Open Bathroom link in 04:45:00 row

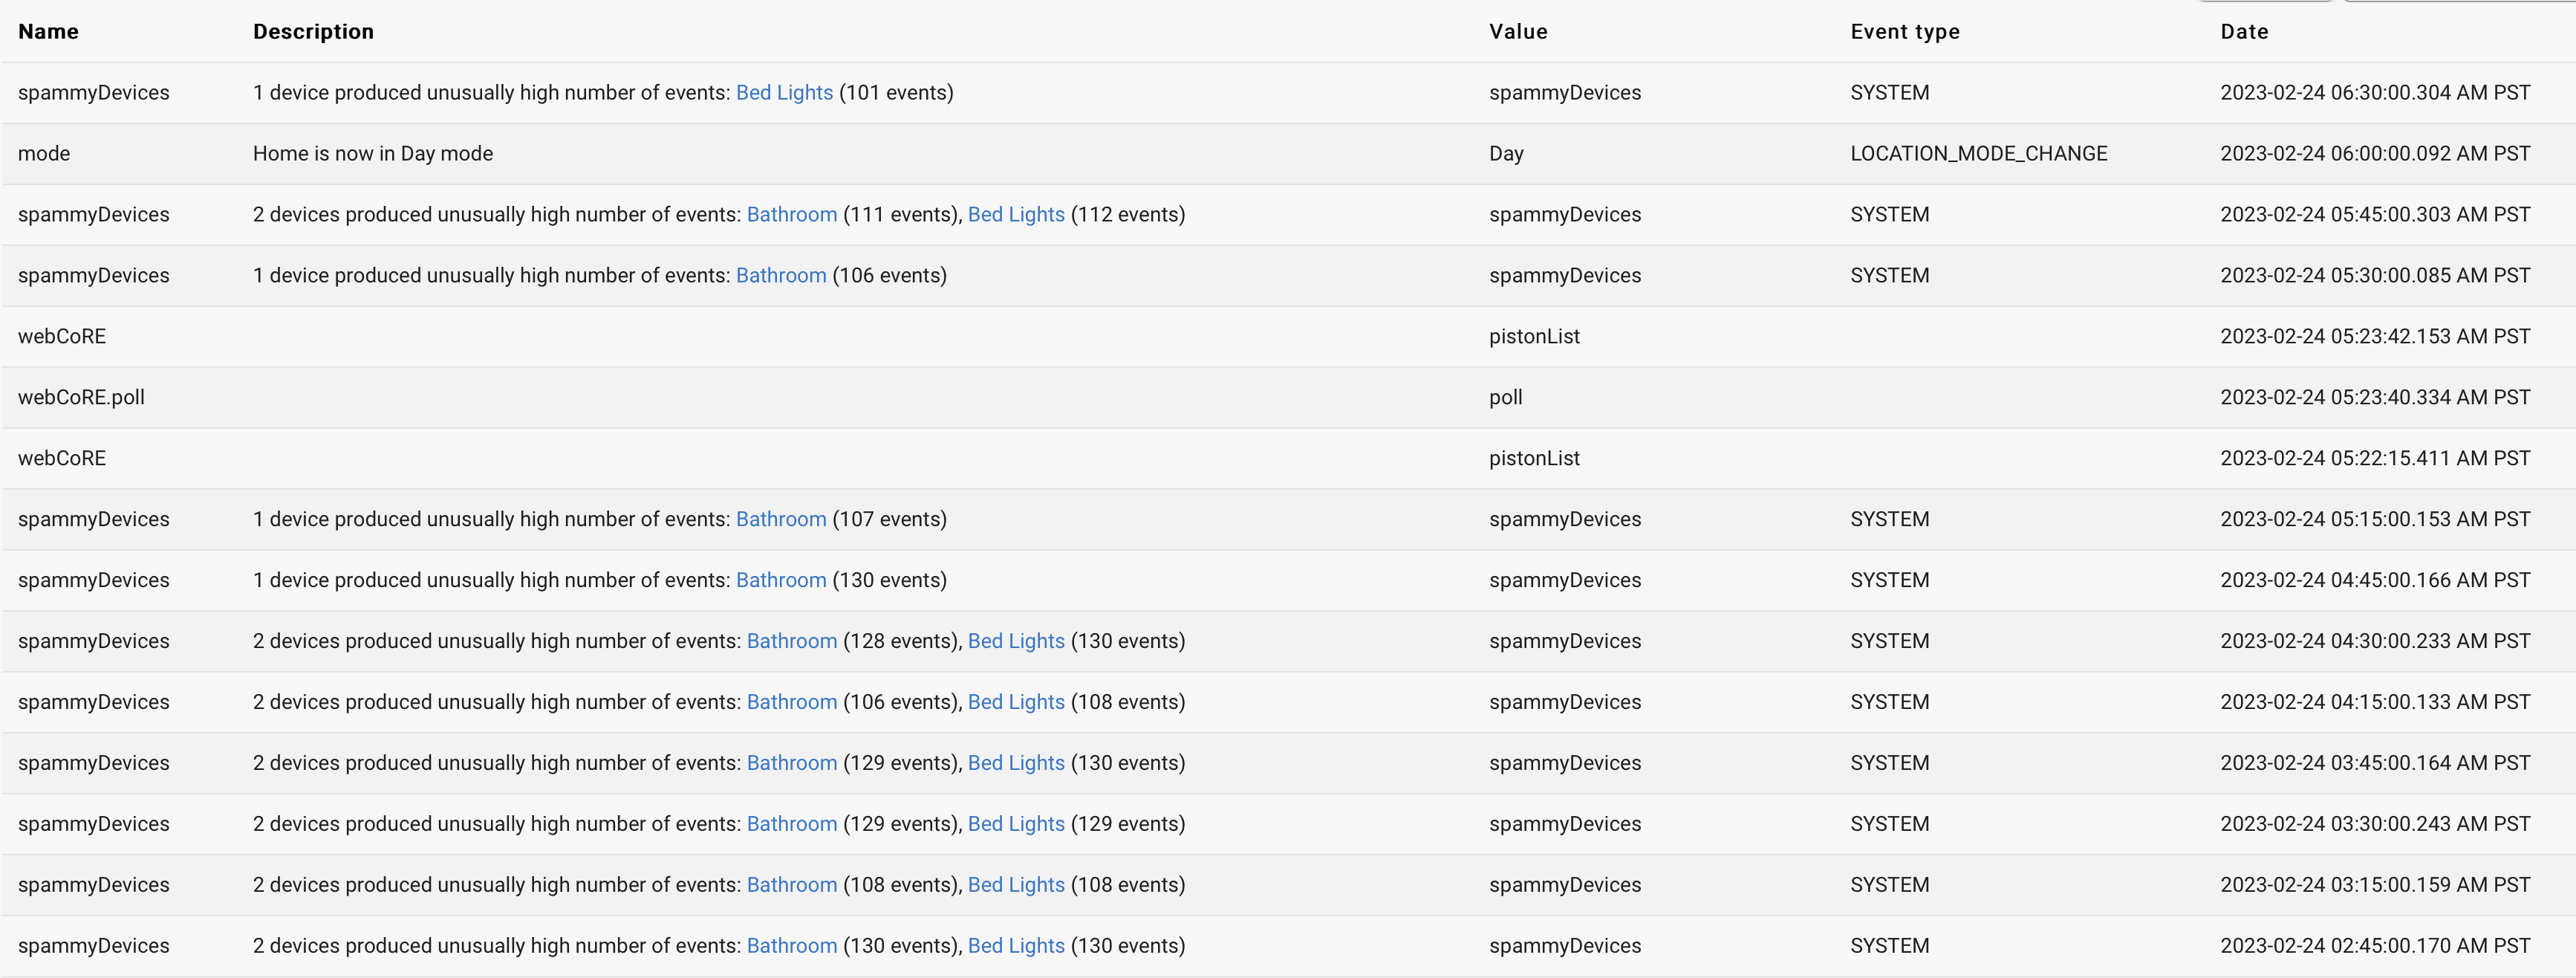pos(781,581)
